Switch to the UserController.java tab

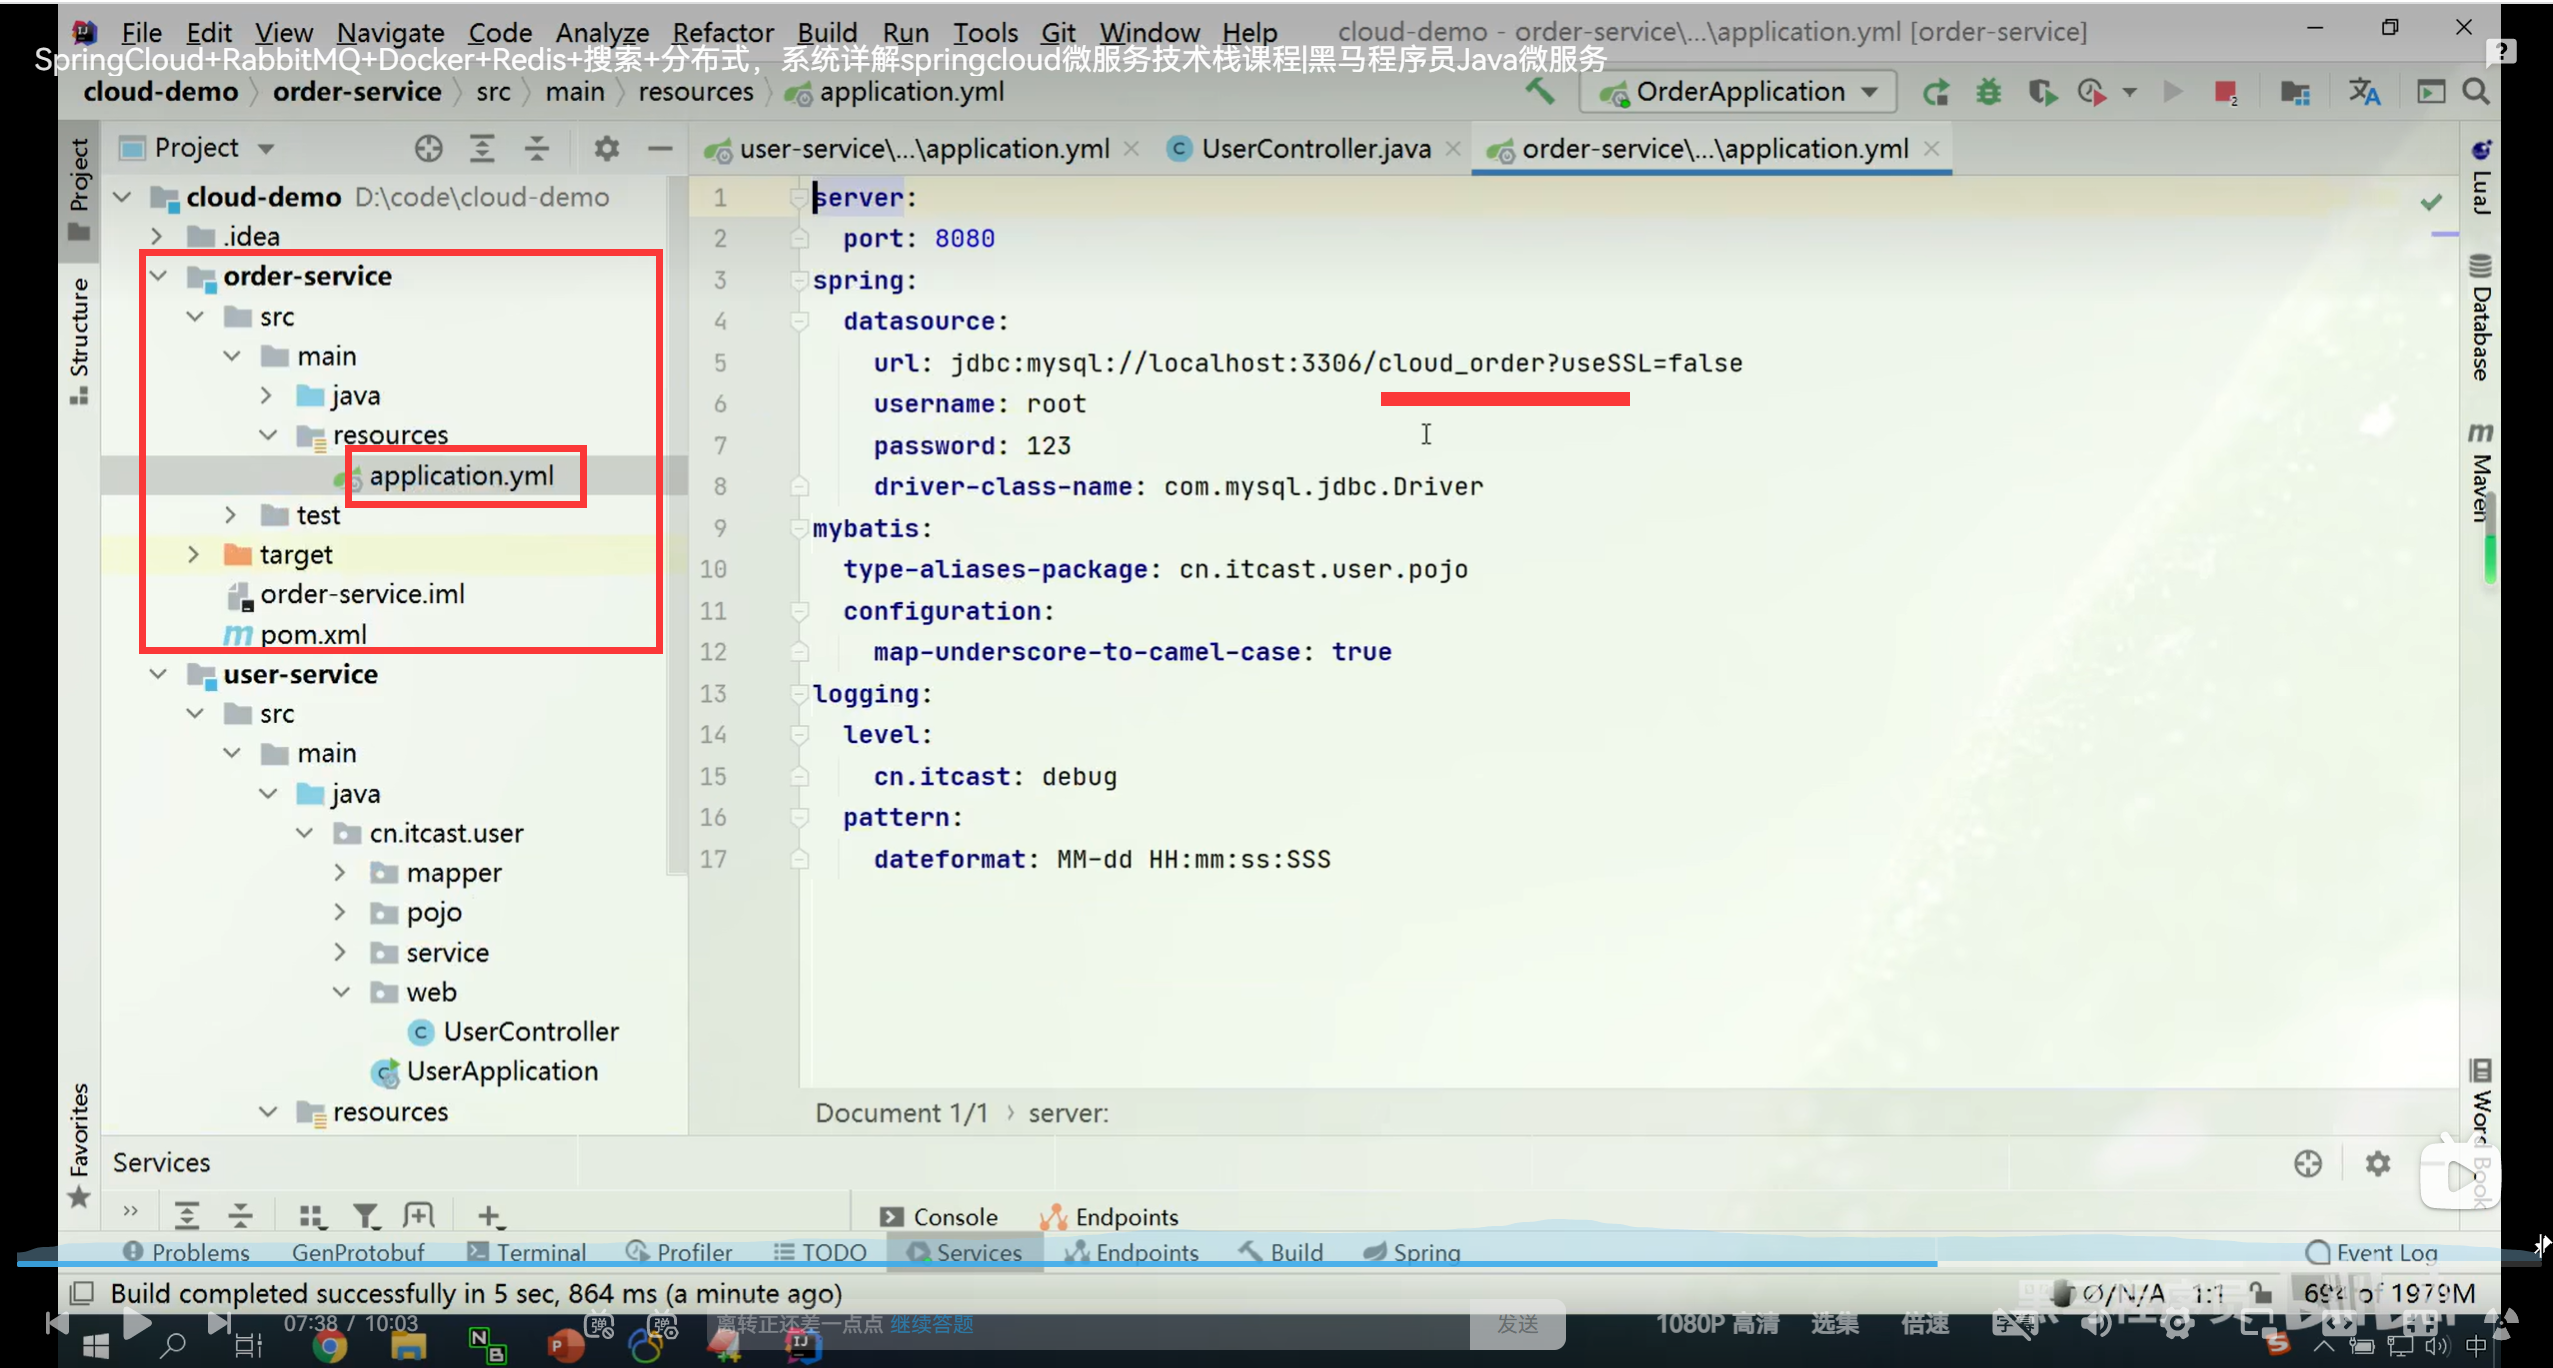pyautogui.click(x=1314, y=148)
